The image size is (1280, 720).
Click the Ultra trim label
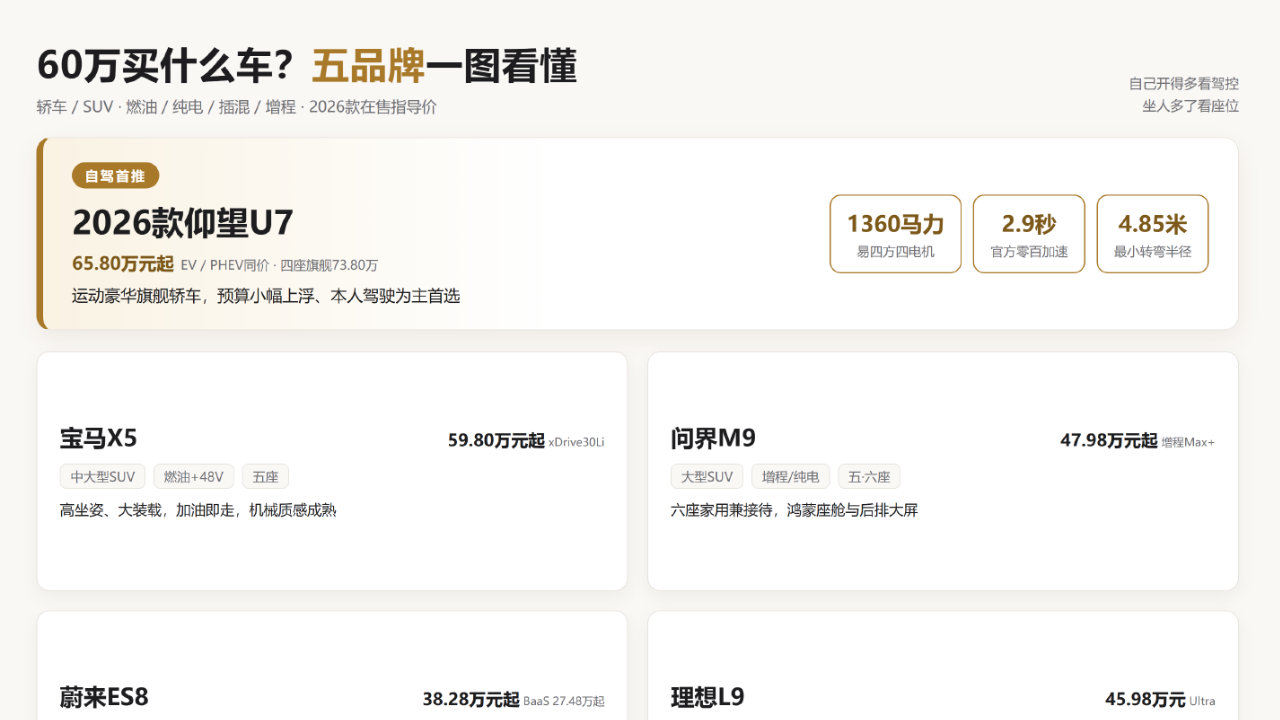click(x=1202, y=701)
